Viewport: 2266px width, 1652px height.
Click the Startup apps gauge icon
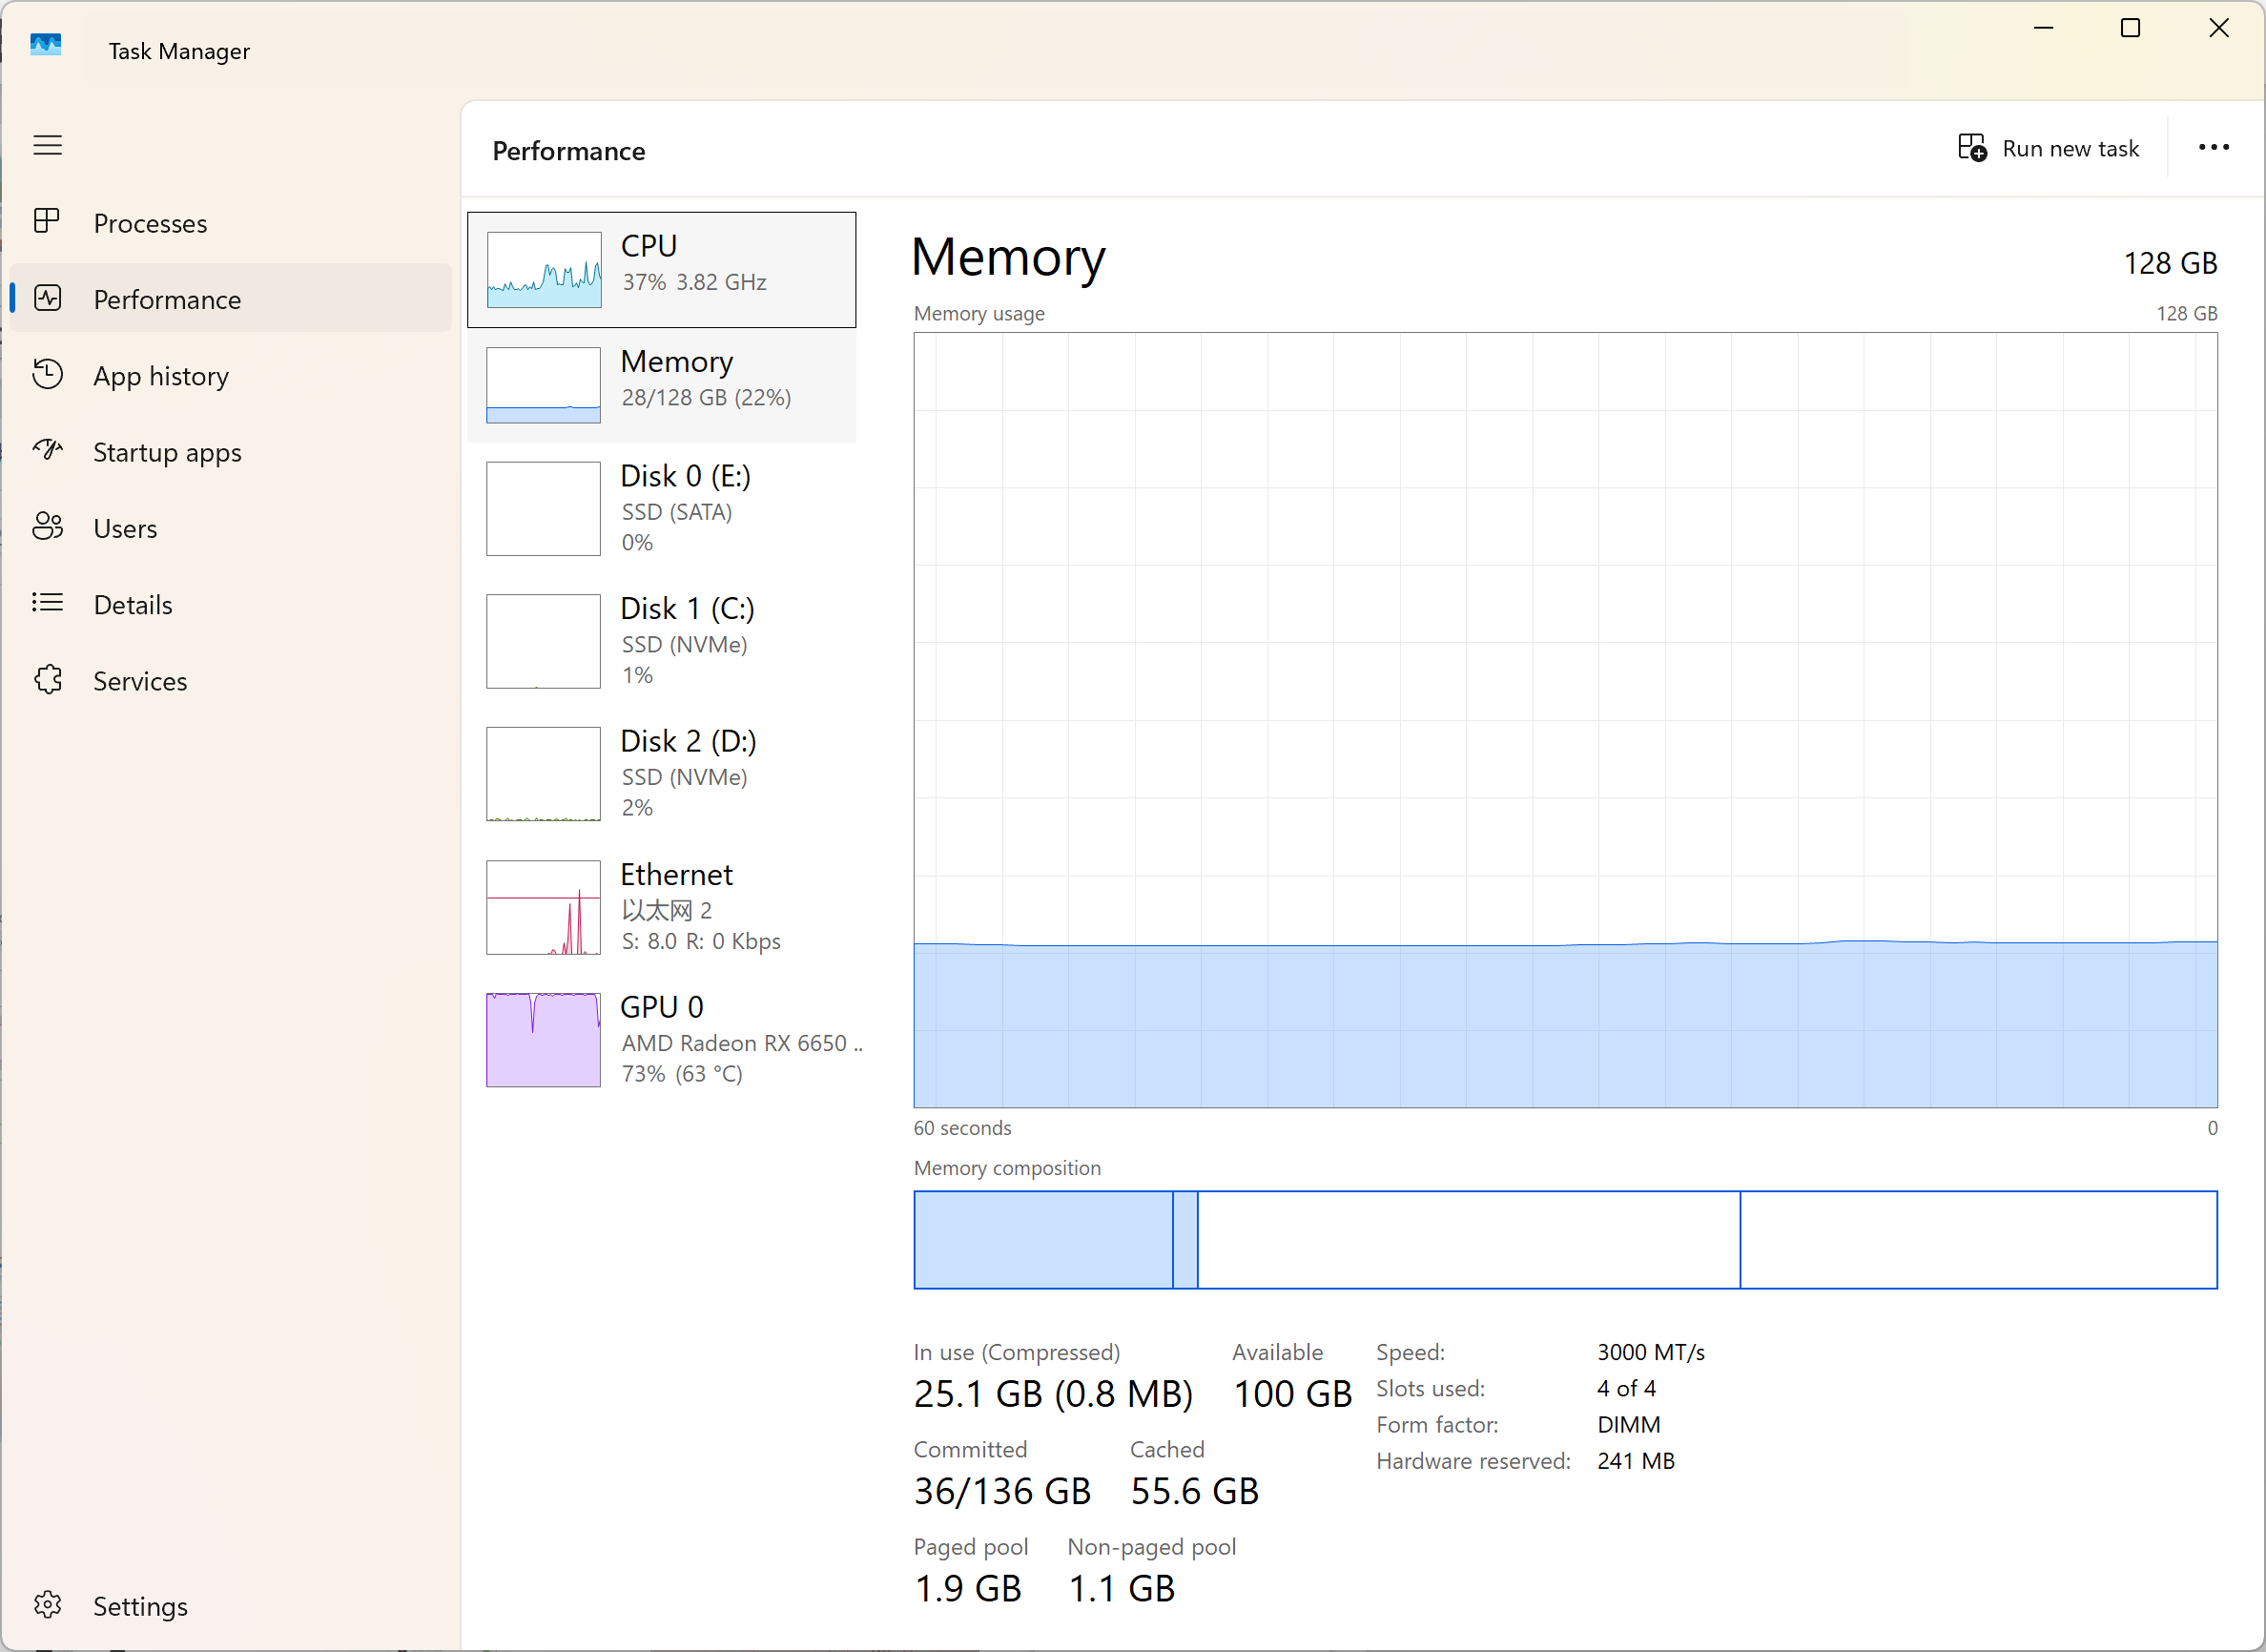tap(47, 451)
